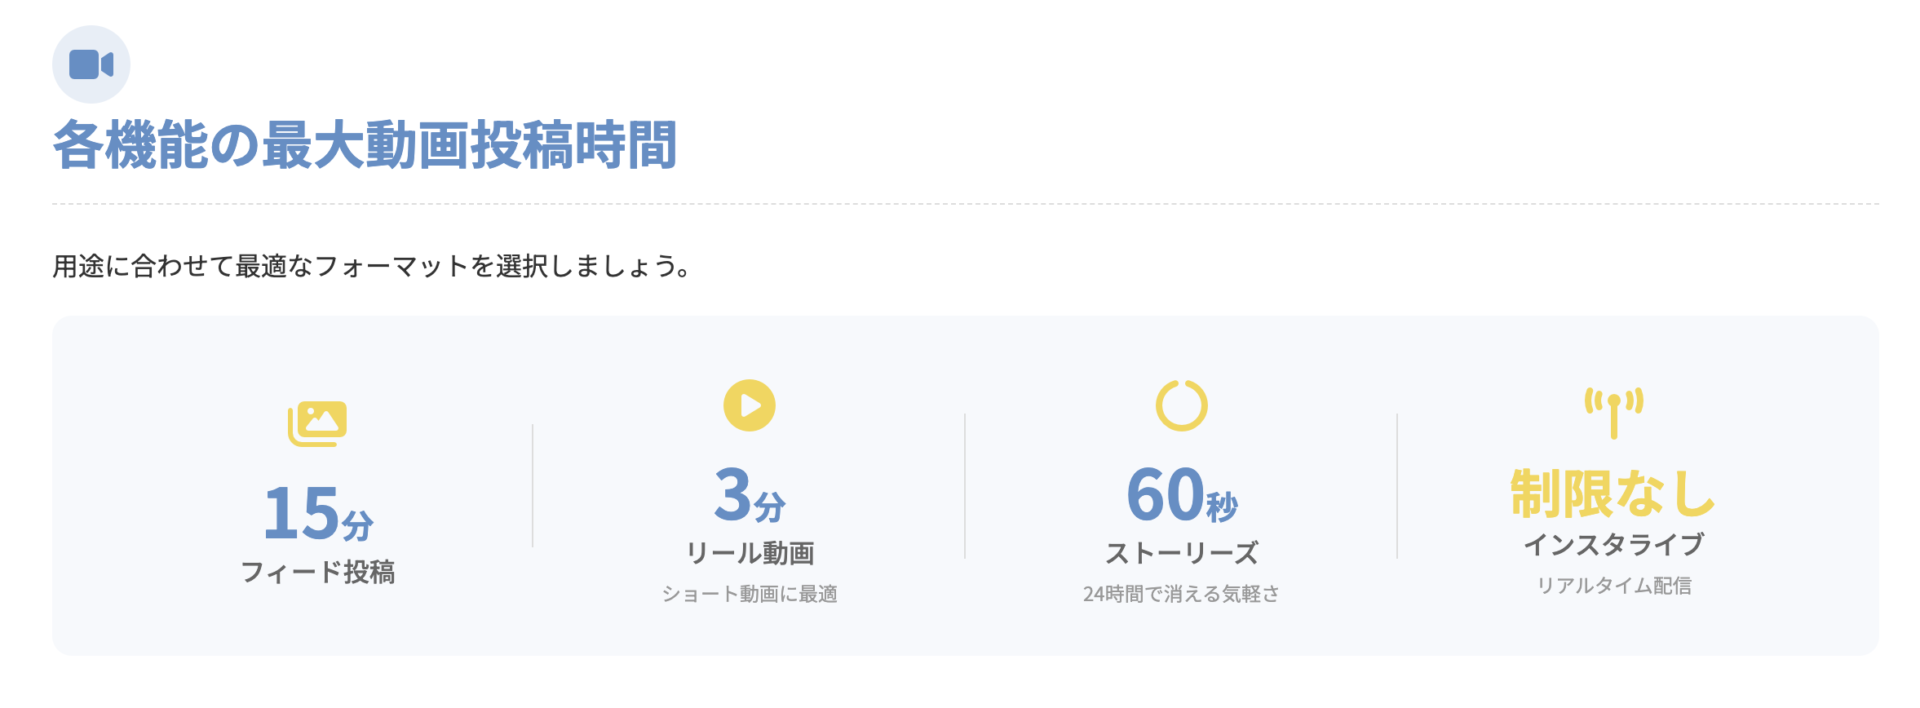
Task: Click the intro sentence 用途に合わせて最適なフォーマット
Action: 371,267
